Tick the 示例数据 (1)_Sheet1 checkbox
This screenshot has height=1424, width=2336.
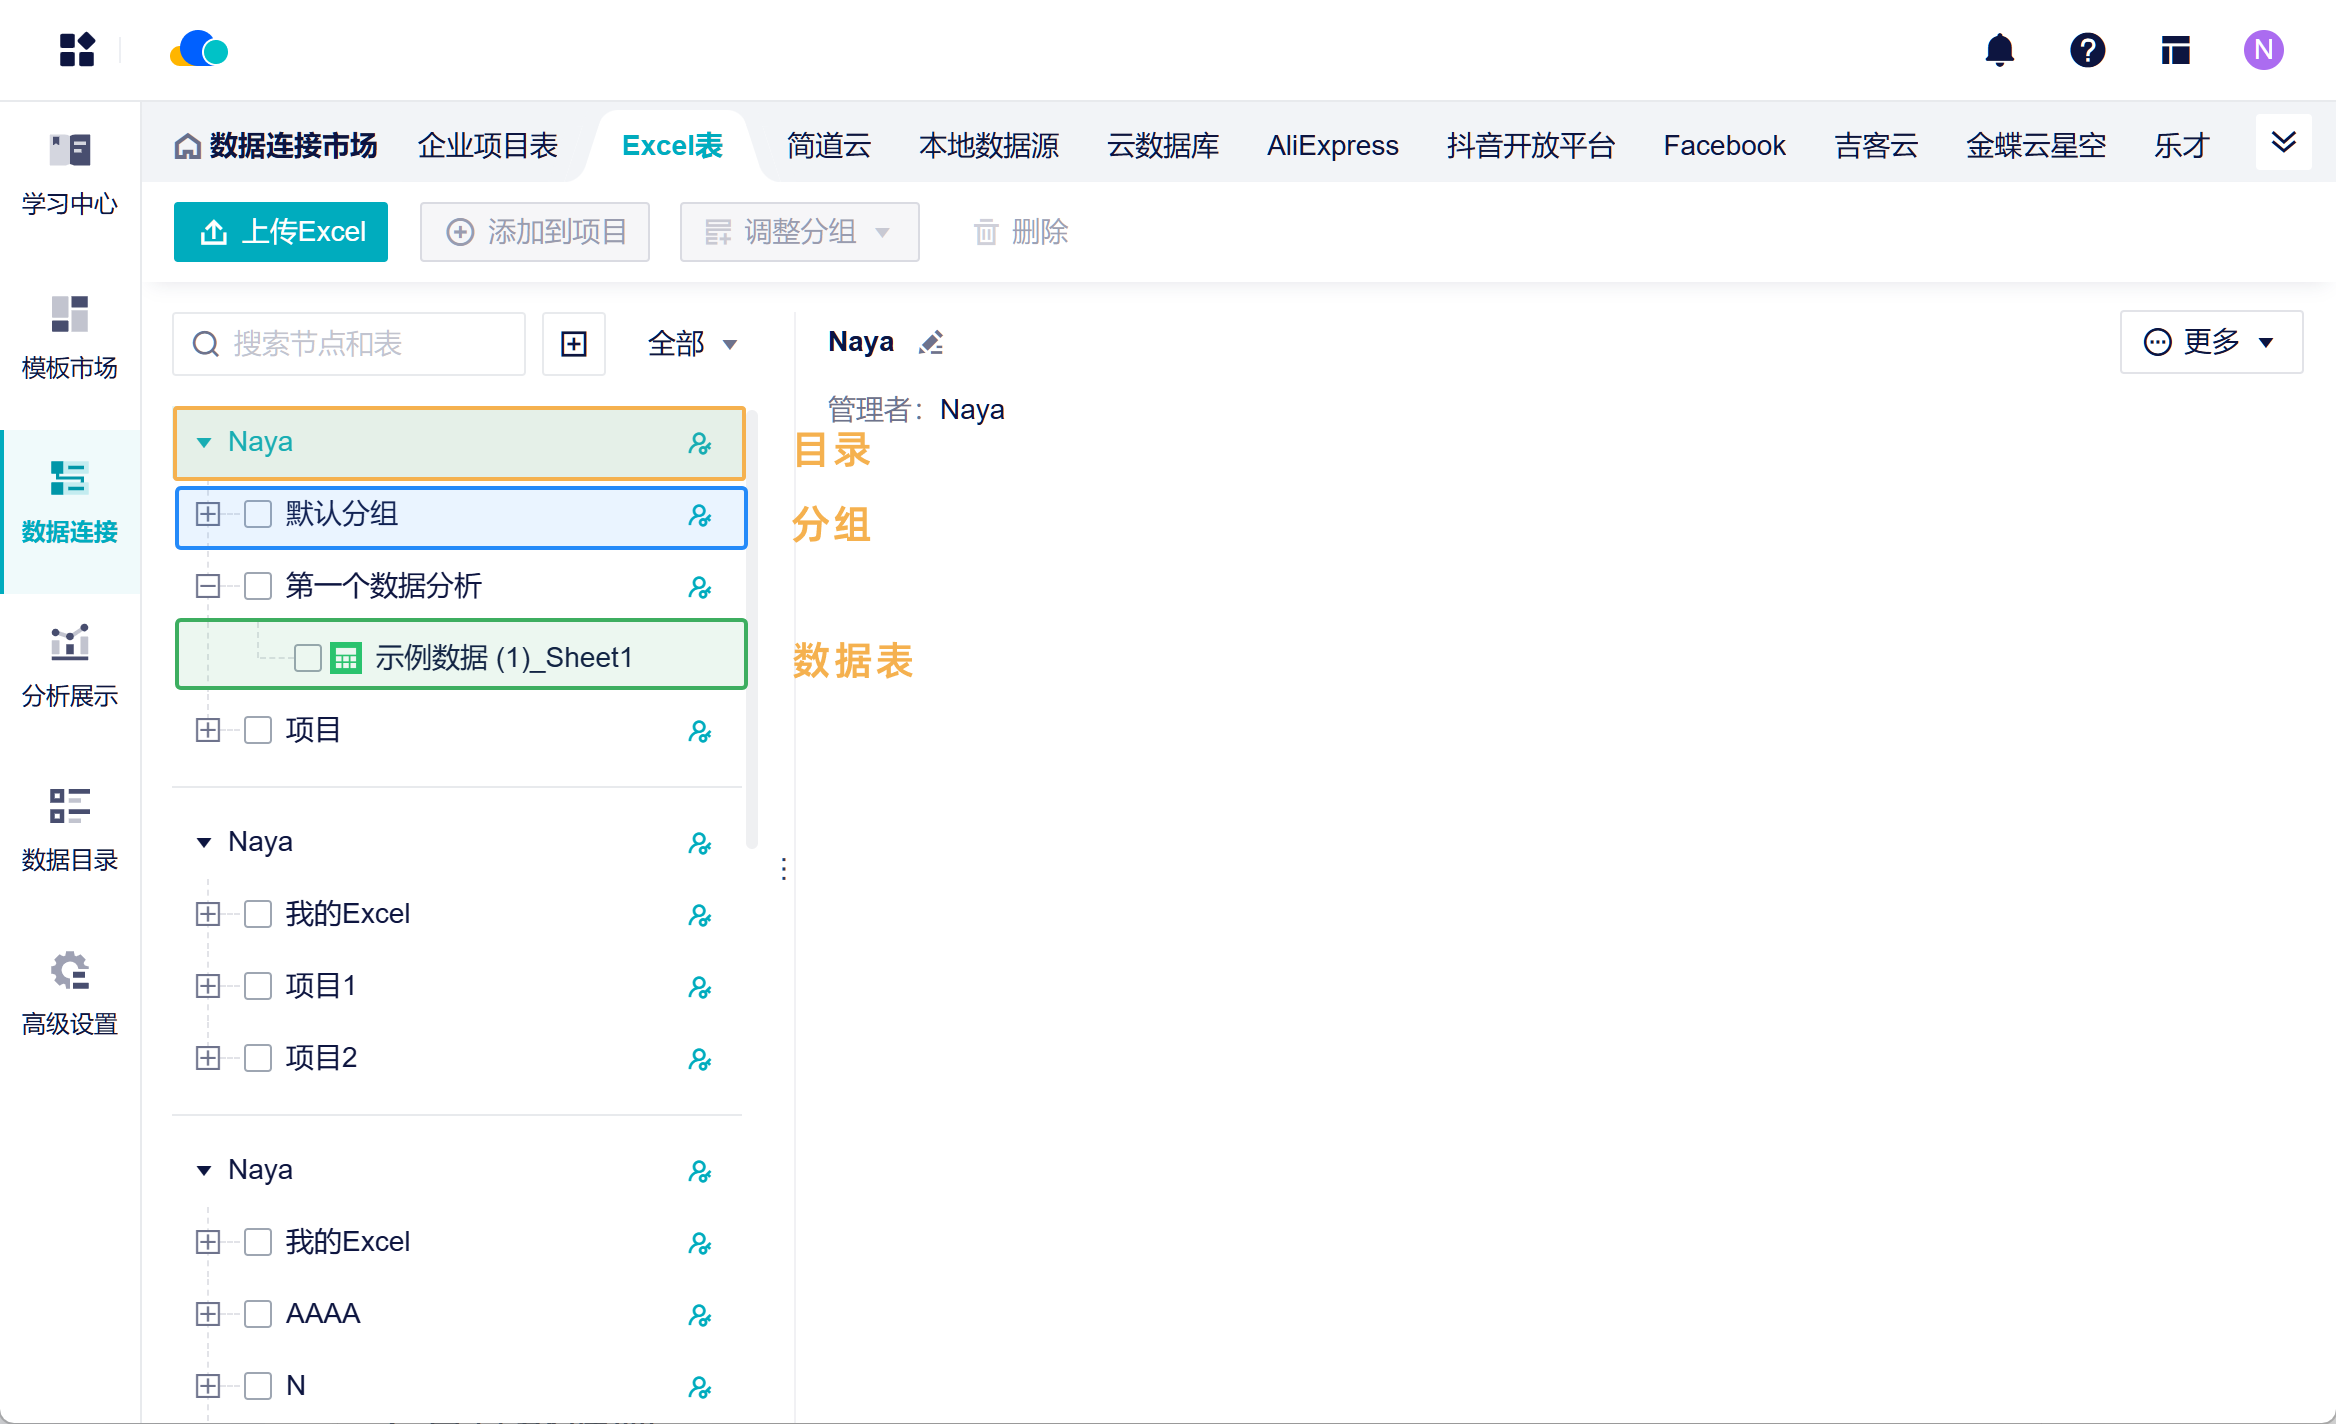pyautogui.click(x=308, y=658)
